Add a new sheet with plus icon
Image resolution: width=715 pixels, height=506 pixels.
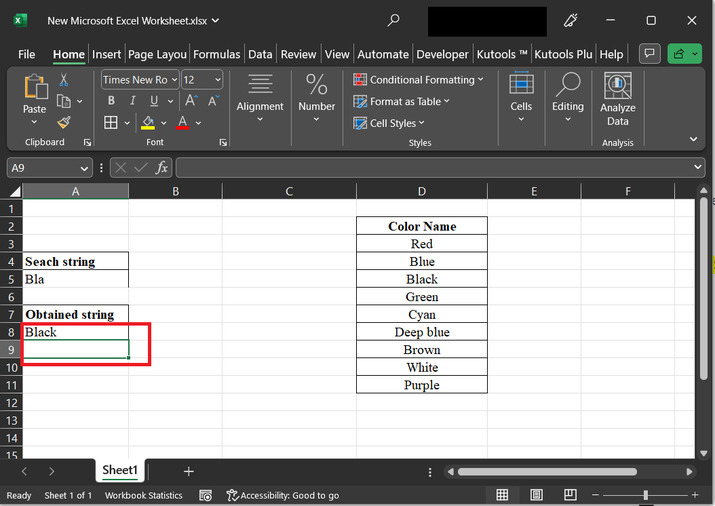(188, 471)
